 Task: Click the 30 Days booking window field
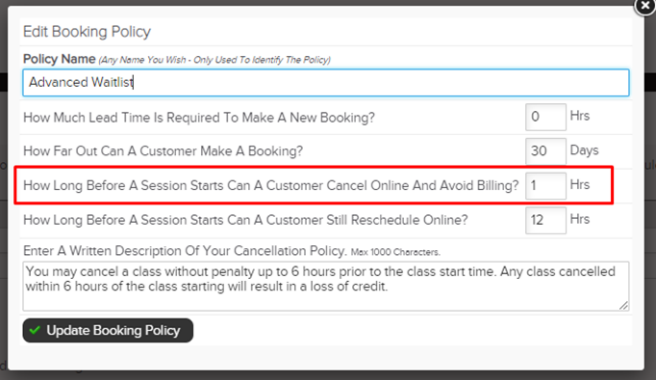pos(546,151)
